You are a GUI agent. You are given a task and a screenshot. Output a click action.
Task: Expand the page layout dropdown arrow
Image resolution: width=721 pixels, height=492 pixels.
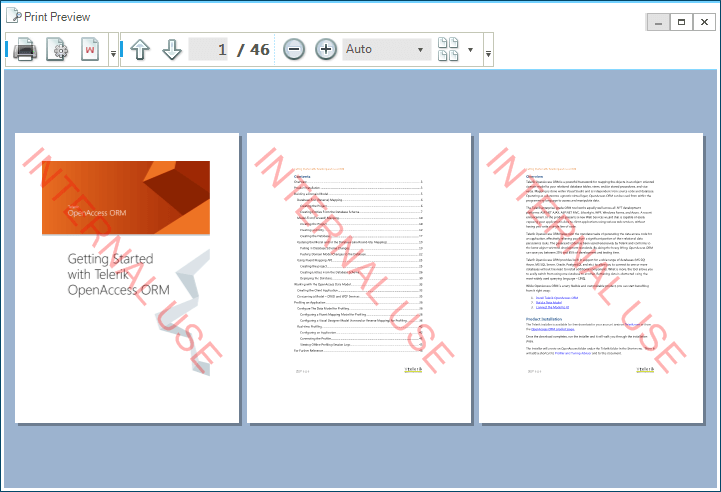(470, 49)
